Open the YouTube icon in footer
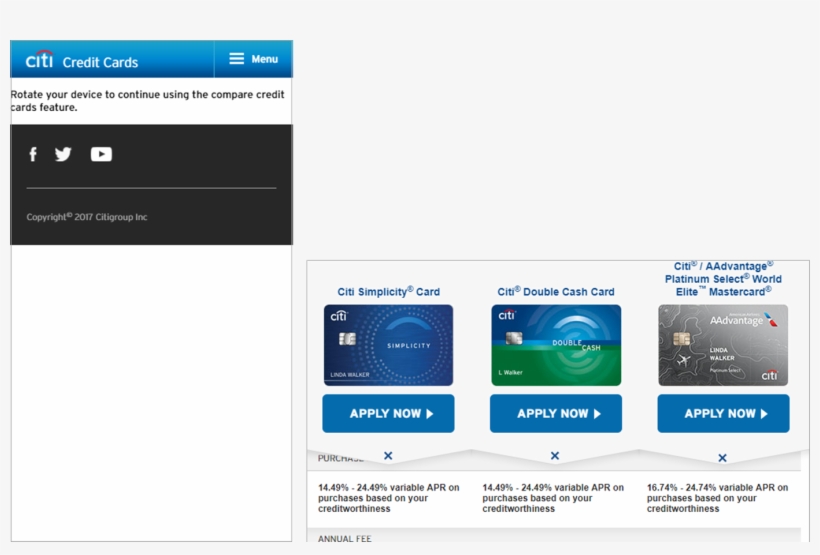The width and height of the screenshot is (820, 555). [101, 154]
